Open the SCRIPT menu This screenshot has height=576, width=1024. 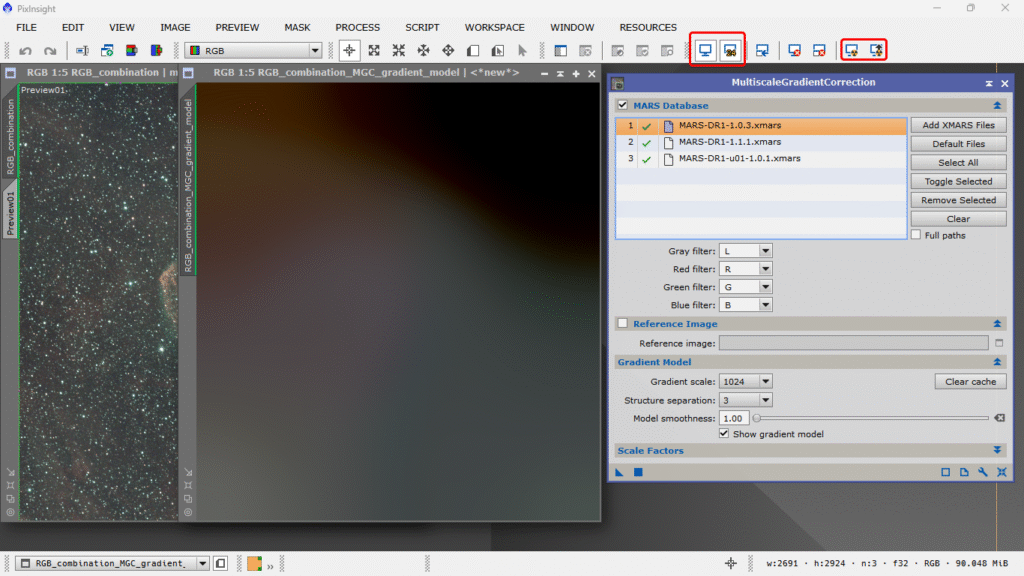tap(422, 27)
